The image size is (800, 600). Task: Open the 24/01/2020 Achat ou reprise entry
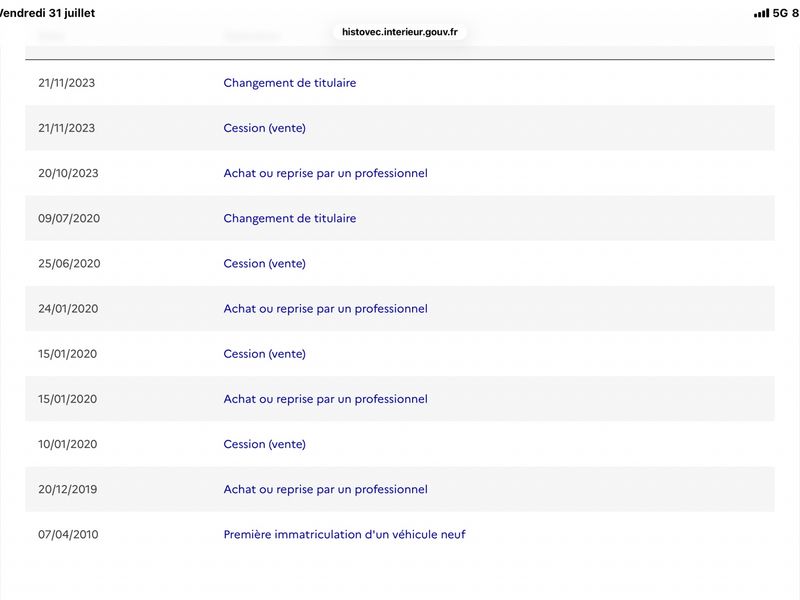[326, 309]
